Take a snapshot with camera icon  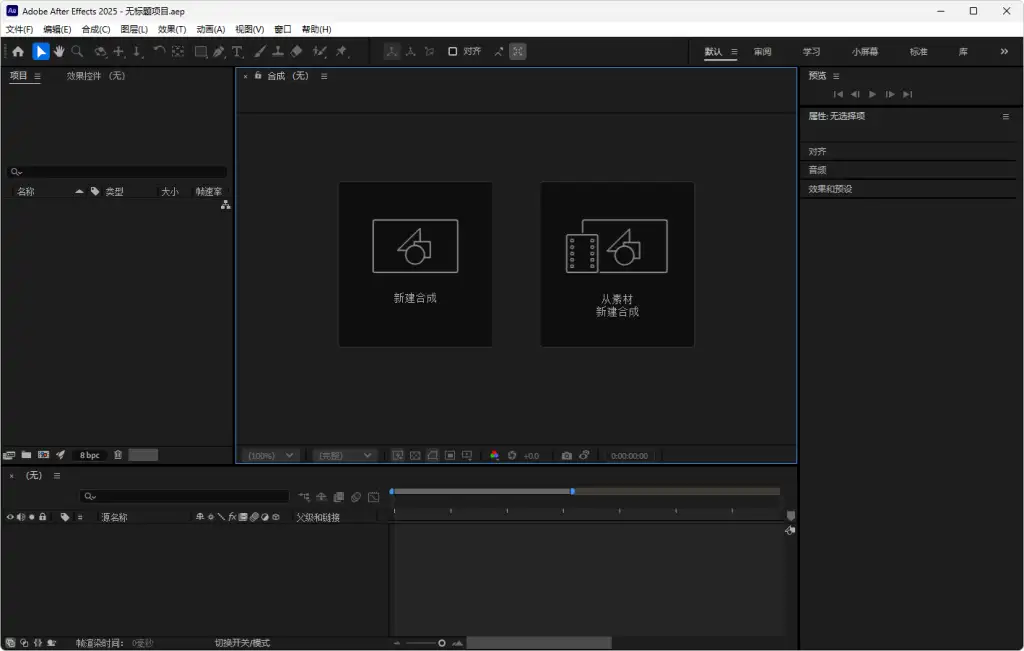tap(566, 456)
